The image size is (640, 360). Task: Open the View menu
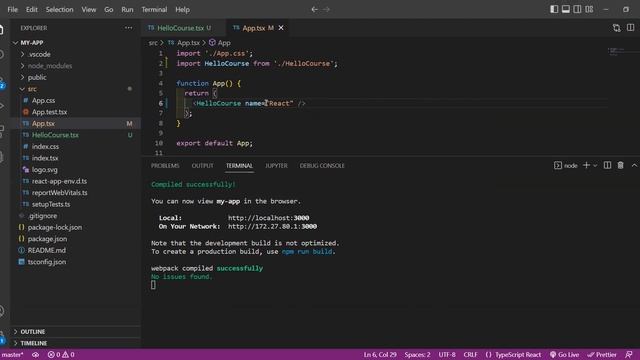[x=89, y=9]
